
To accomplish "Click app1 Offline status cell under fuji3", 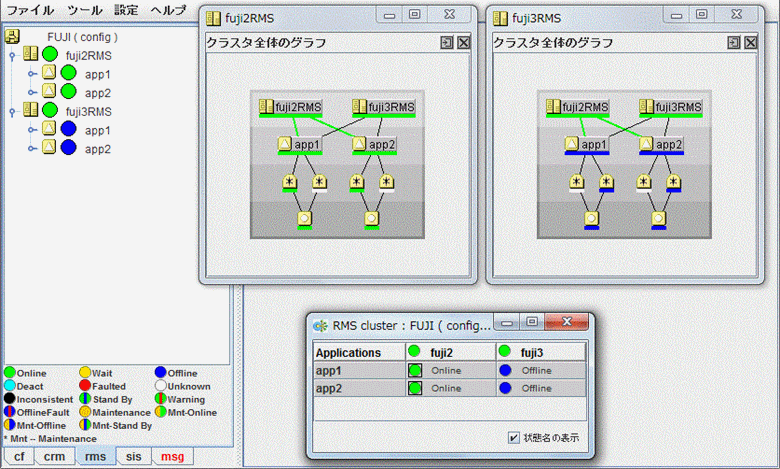I will [541, 371].
